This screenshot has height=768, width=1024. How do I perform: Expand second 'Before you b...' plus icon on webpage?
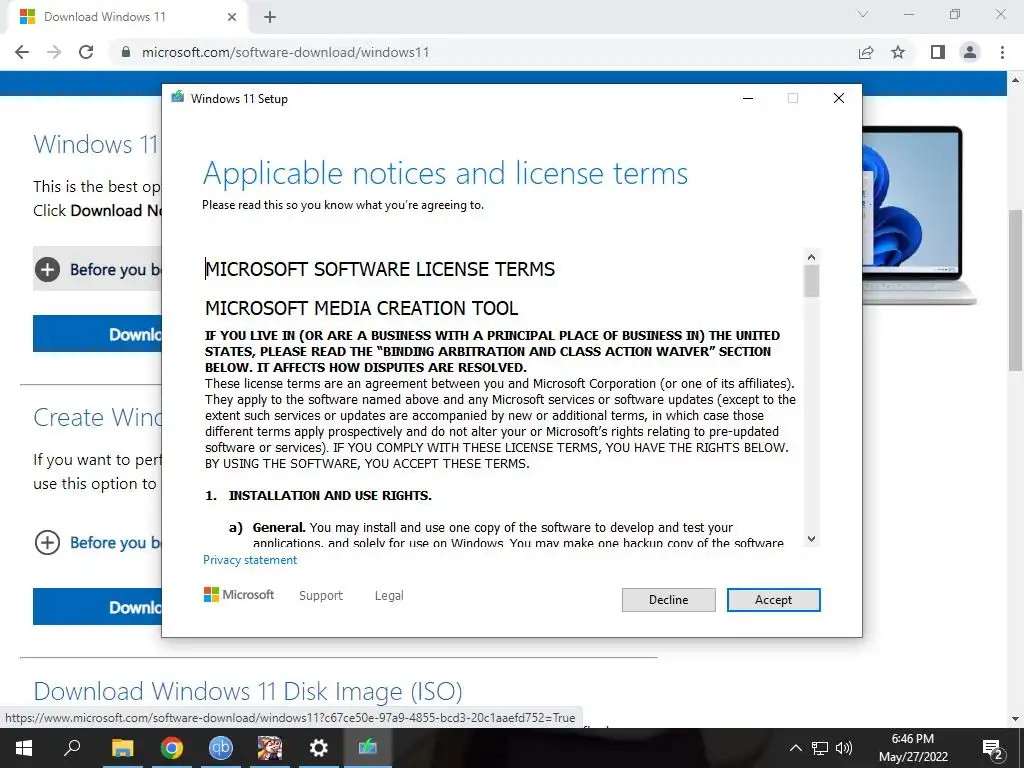47,542
